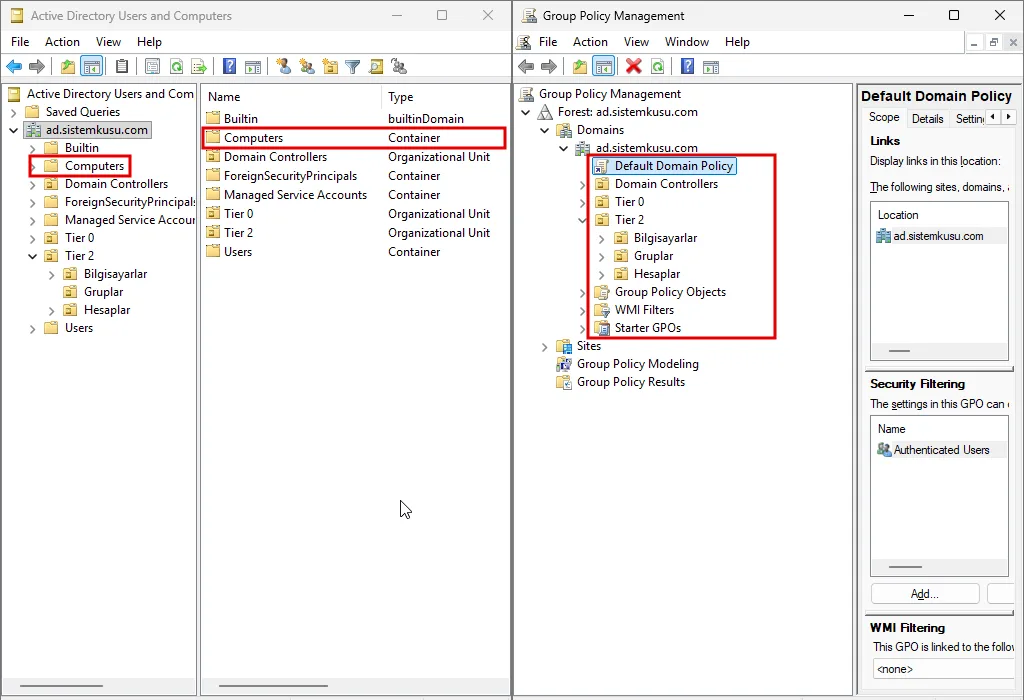Click Up one level icon in Group Policy Management
1024x700 pixels.
coord(580,66)
